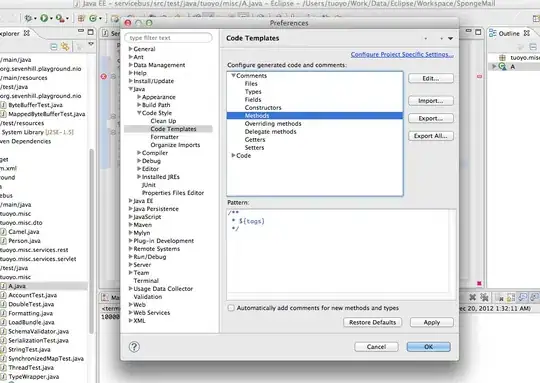Click the New Java Class toolbar icon

click(93, 18)
